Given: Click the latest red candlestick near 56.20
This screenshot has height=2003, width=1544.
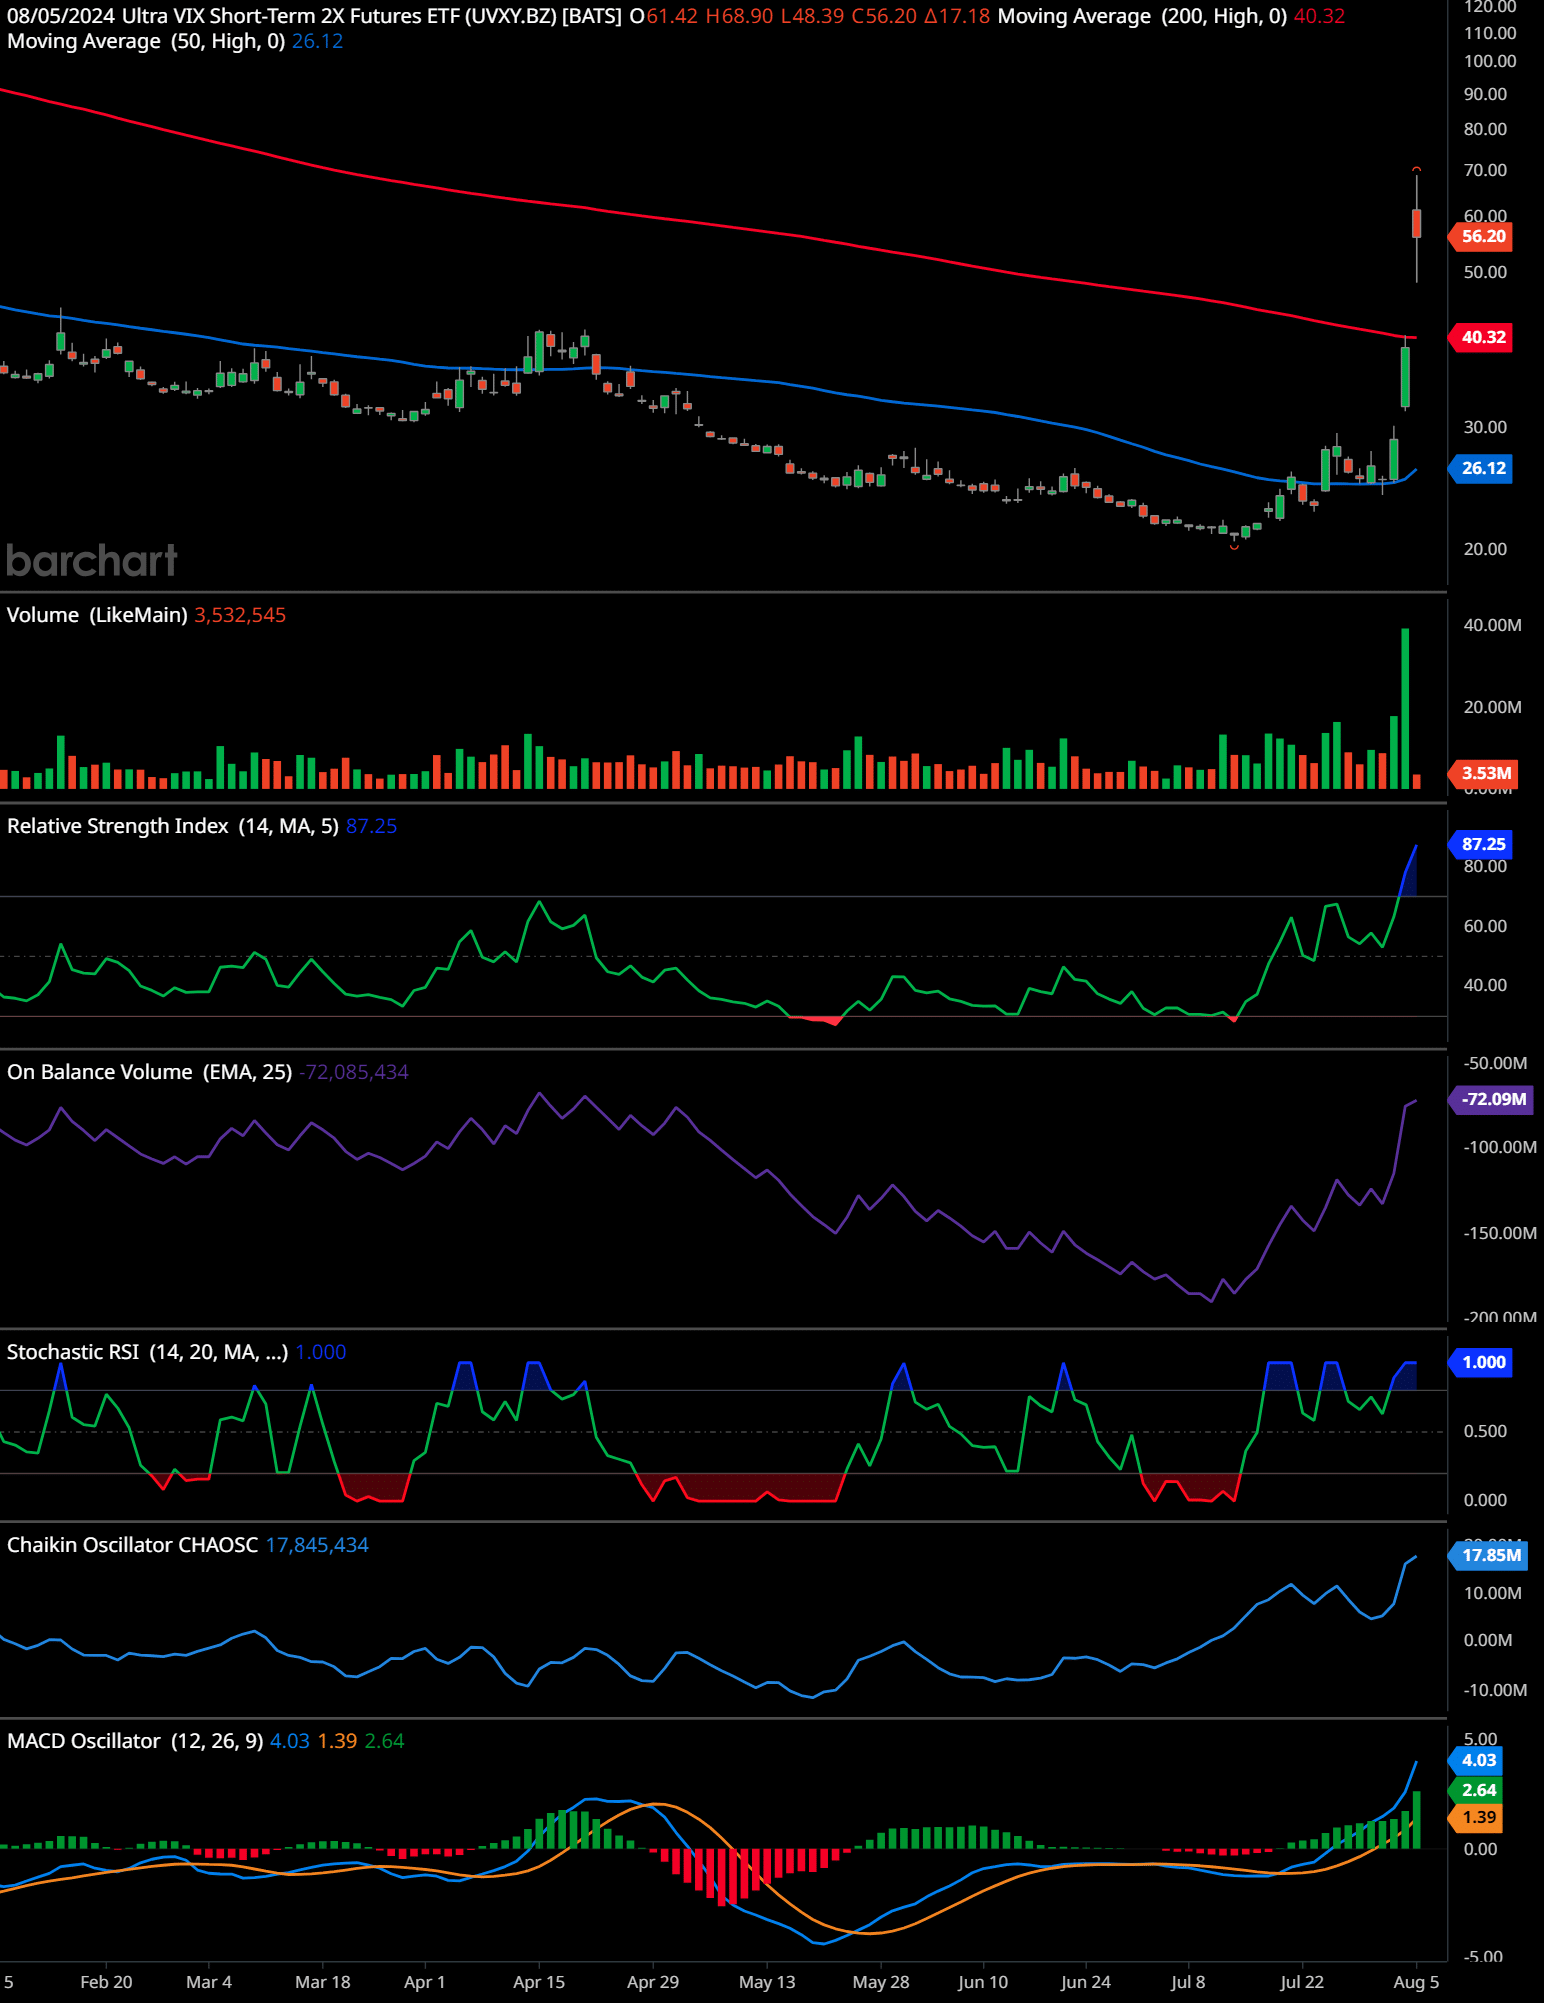Looking at the screenshot, I should pos(1416,224).
